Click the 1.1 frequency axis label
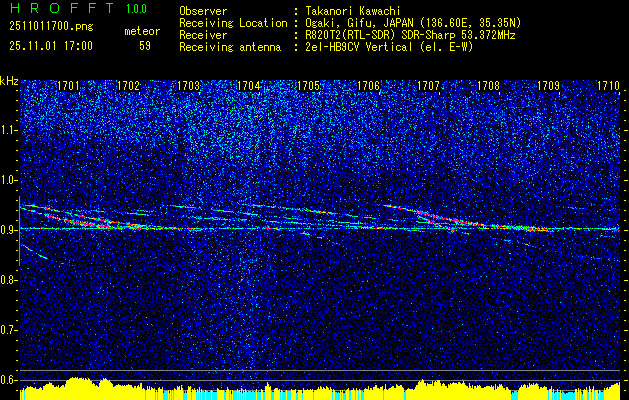This screenshot has height=400, width=629. click(x=8, y=130)
